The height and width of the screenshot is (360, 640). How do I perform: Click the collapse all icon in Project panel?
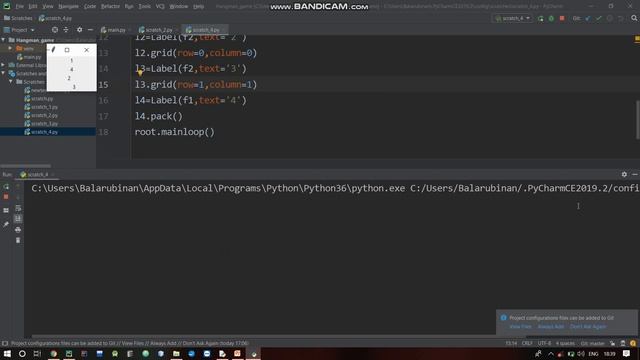[x=66, y=30]
